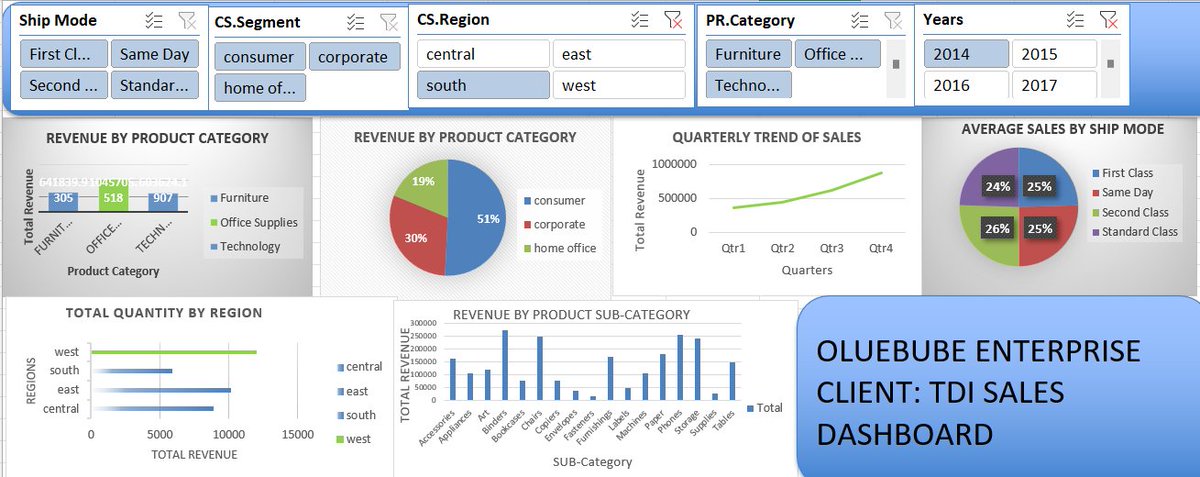Filter by corporate segment
Screen dimensions: 1200x477
[x=354, y=57]
